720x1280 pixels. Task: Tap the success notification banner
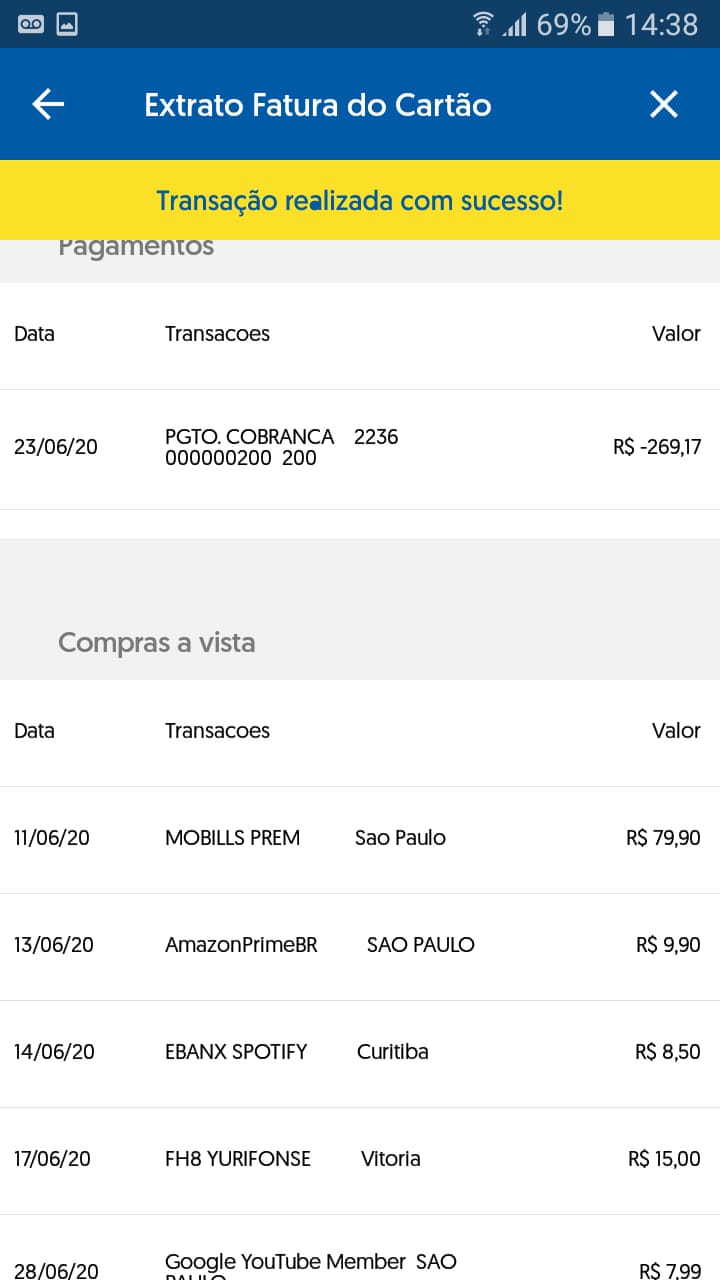click(x=360, y=200)
